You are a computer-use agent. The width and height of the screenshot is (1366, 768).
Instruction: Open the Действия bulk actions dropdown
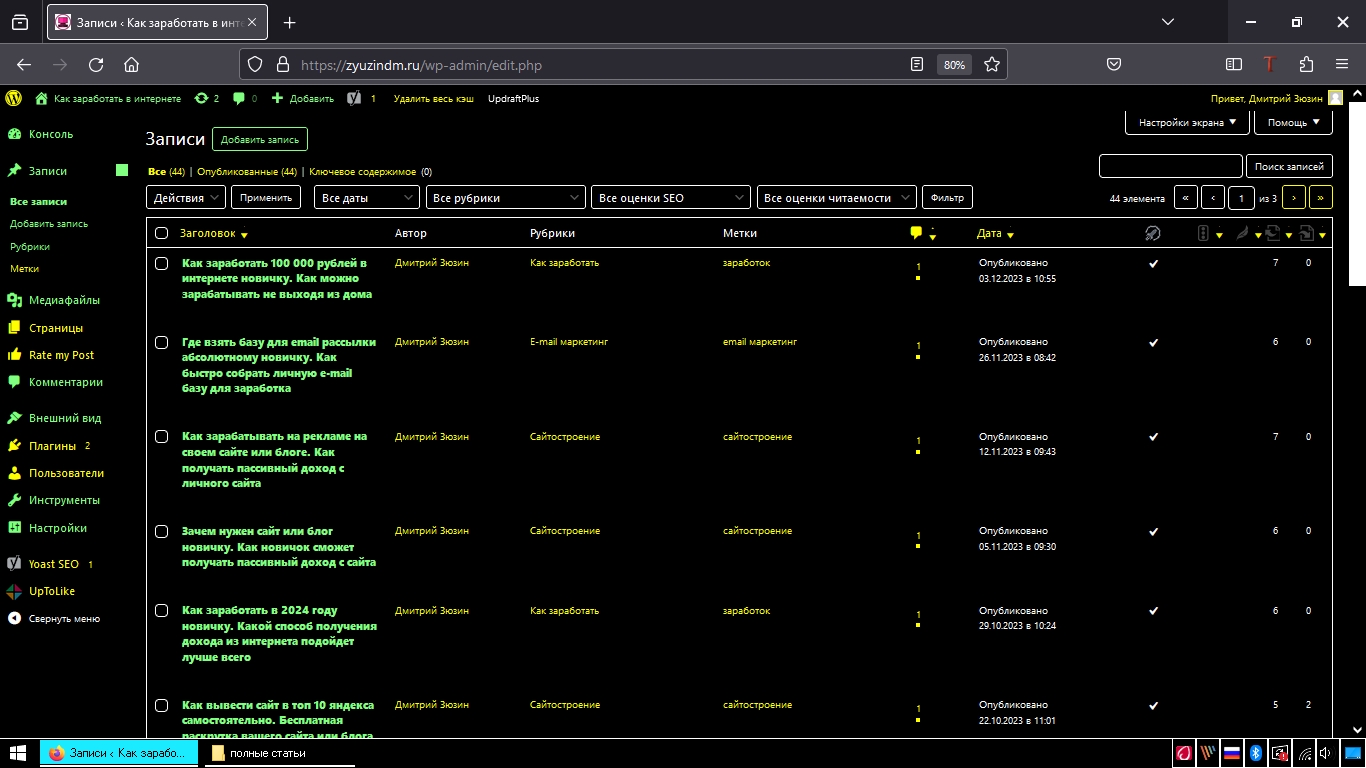[x=186, y=198]
